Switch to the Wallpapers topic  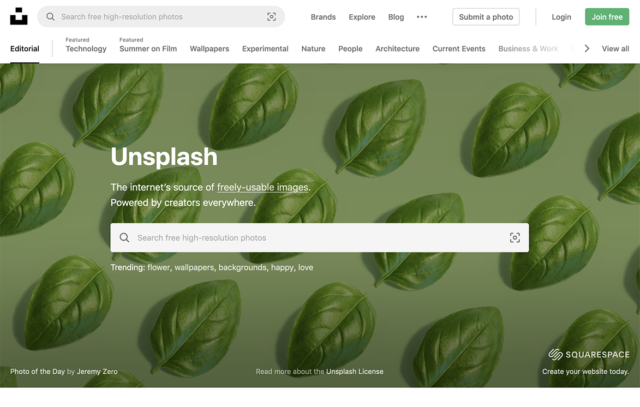209,49
